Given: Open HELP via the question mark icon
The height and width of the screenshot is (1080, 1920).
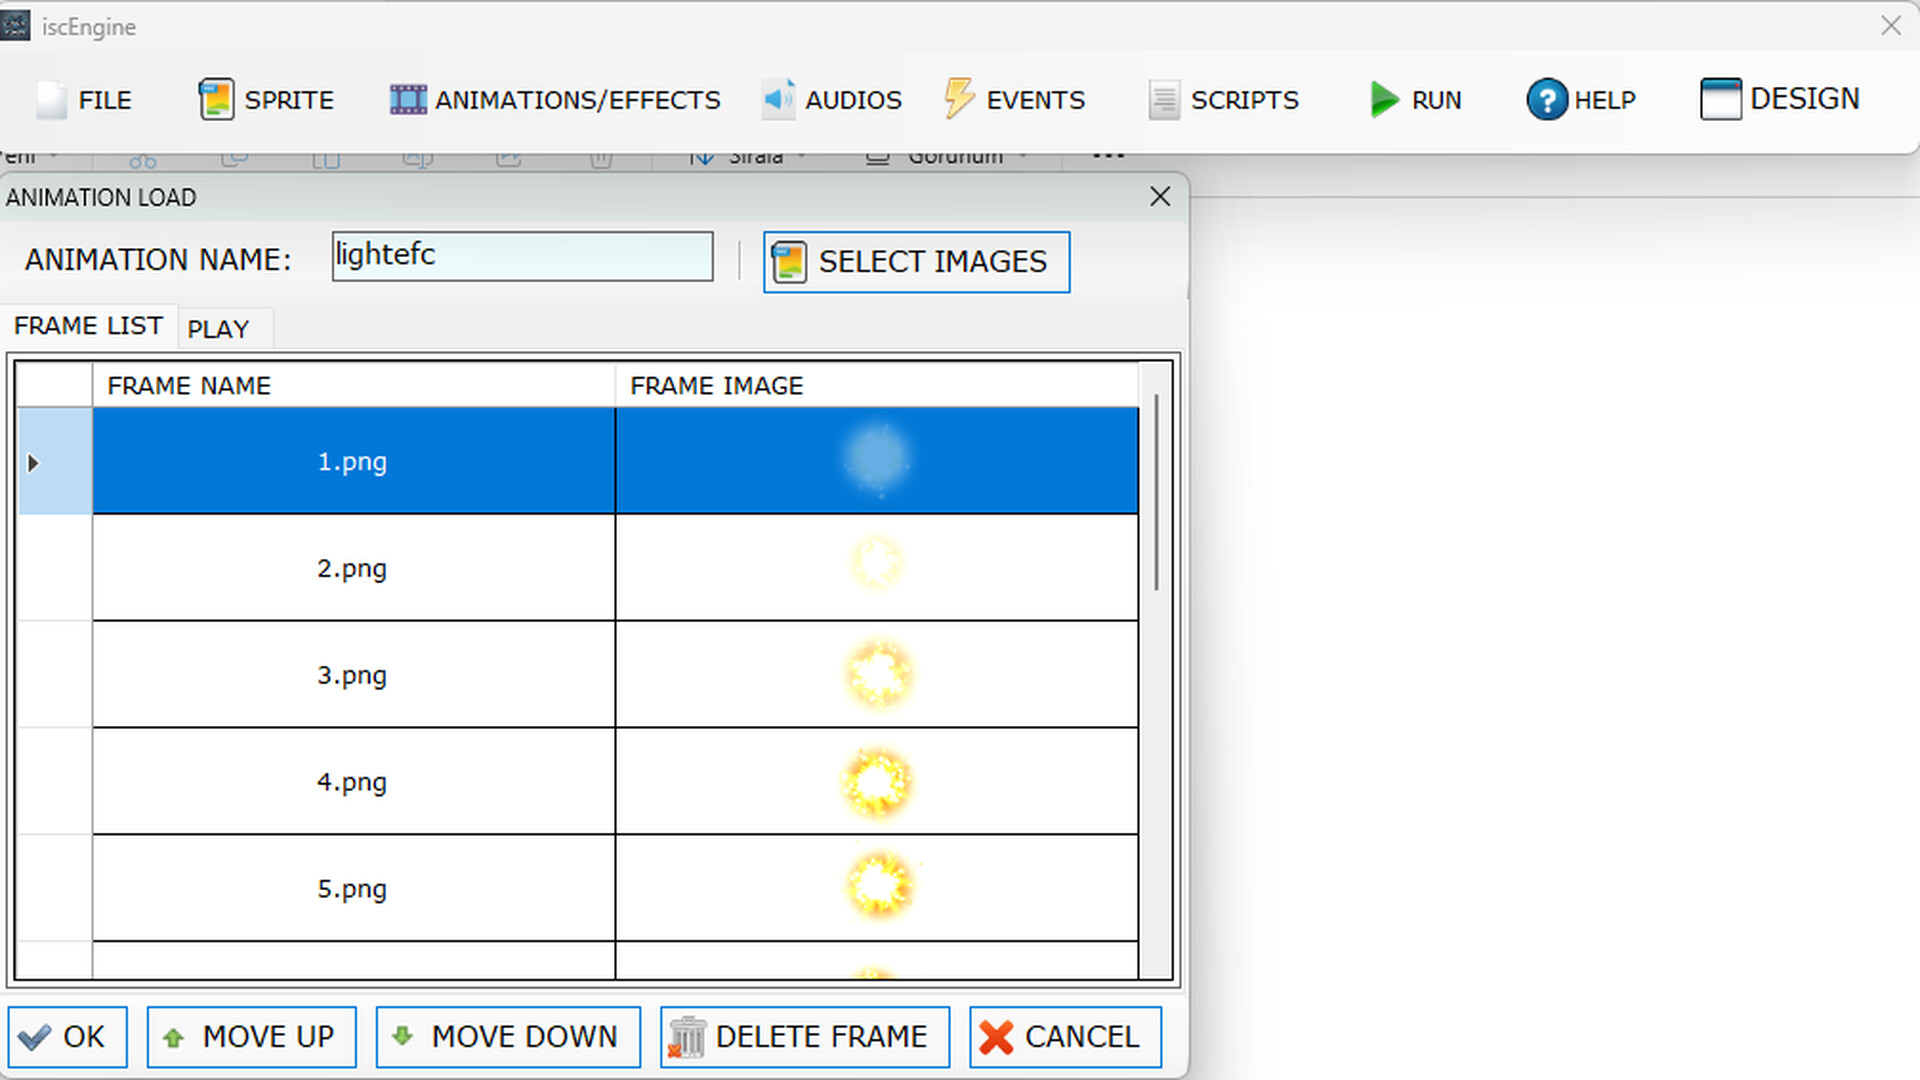Looking at the screenshot, I should (1546, 99).
